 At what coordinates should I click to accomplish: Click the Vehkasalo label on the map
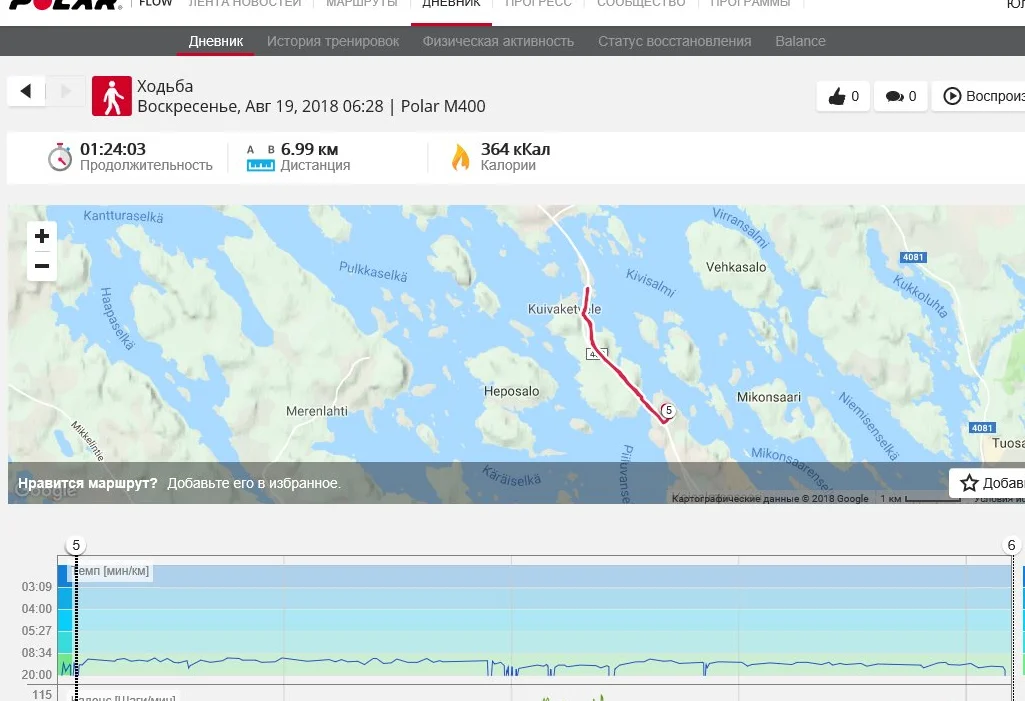tap(736, 267)
